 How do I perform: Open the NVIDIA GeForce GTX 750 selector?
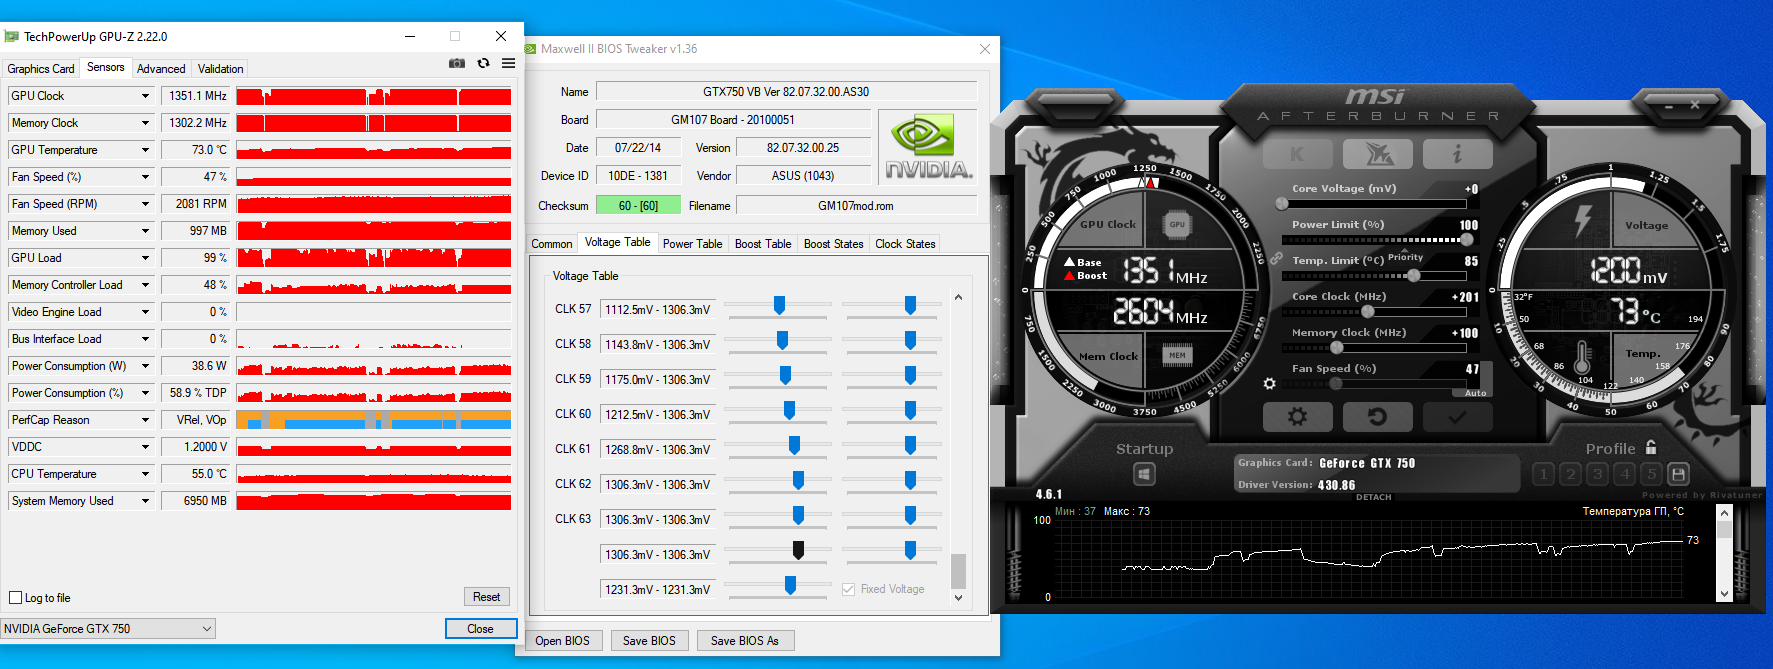108,629
